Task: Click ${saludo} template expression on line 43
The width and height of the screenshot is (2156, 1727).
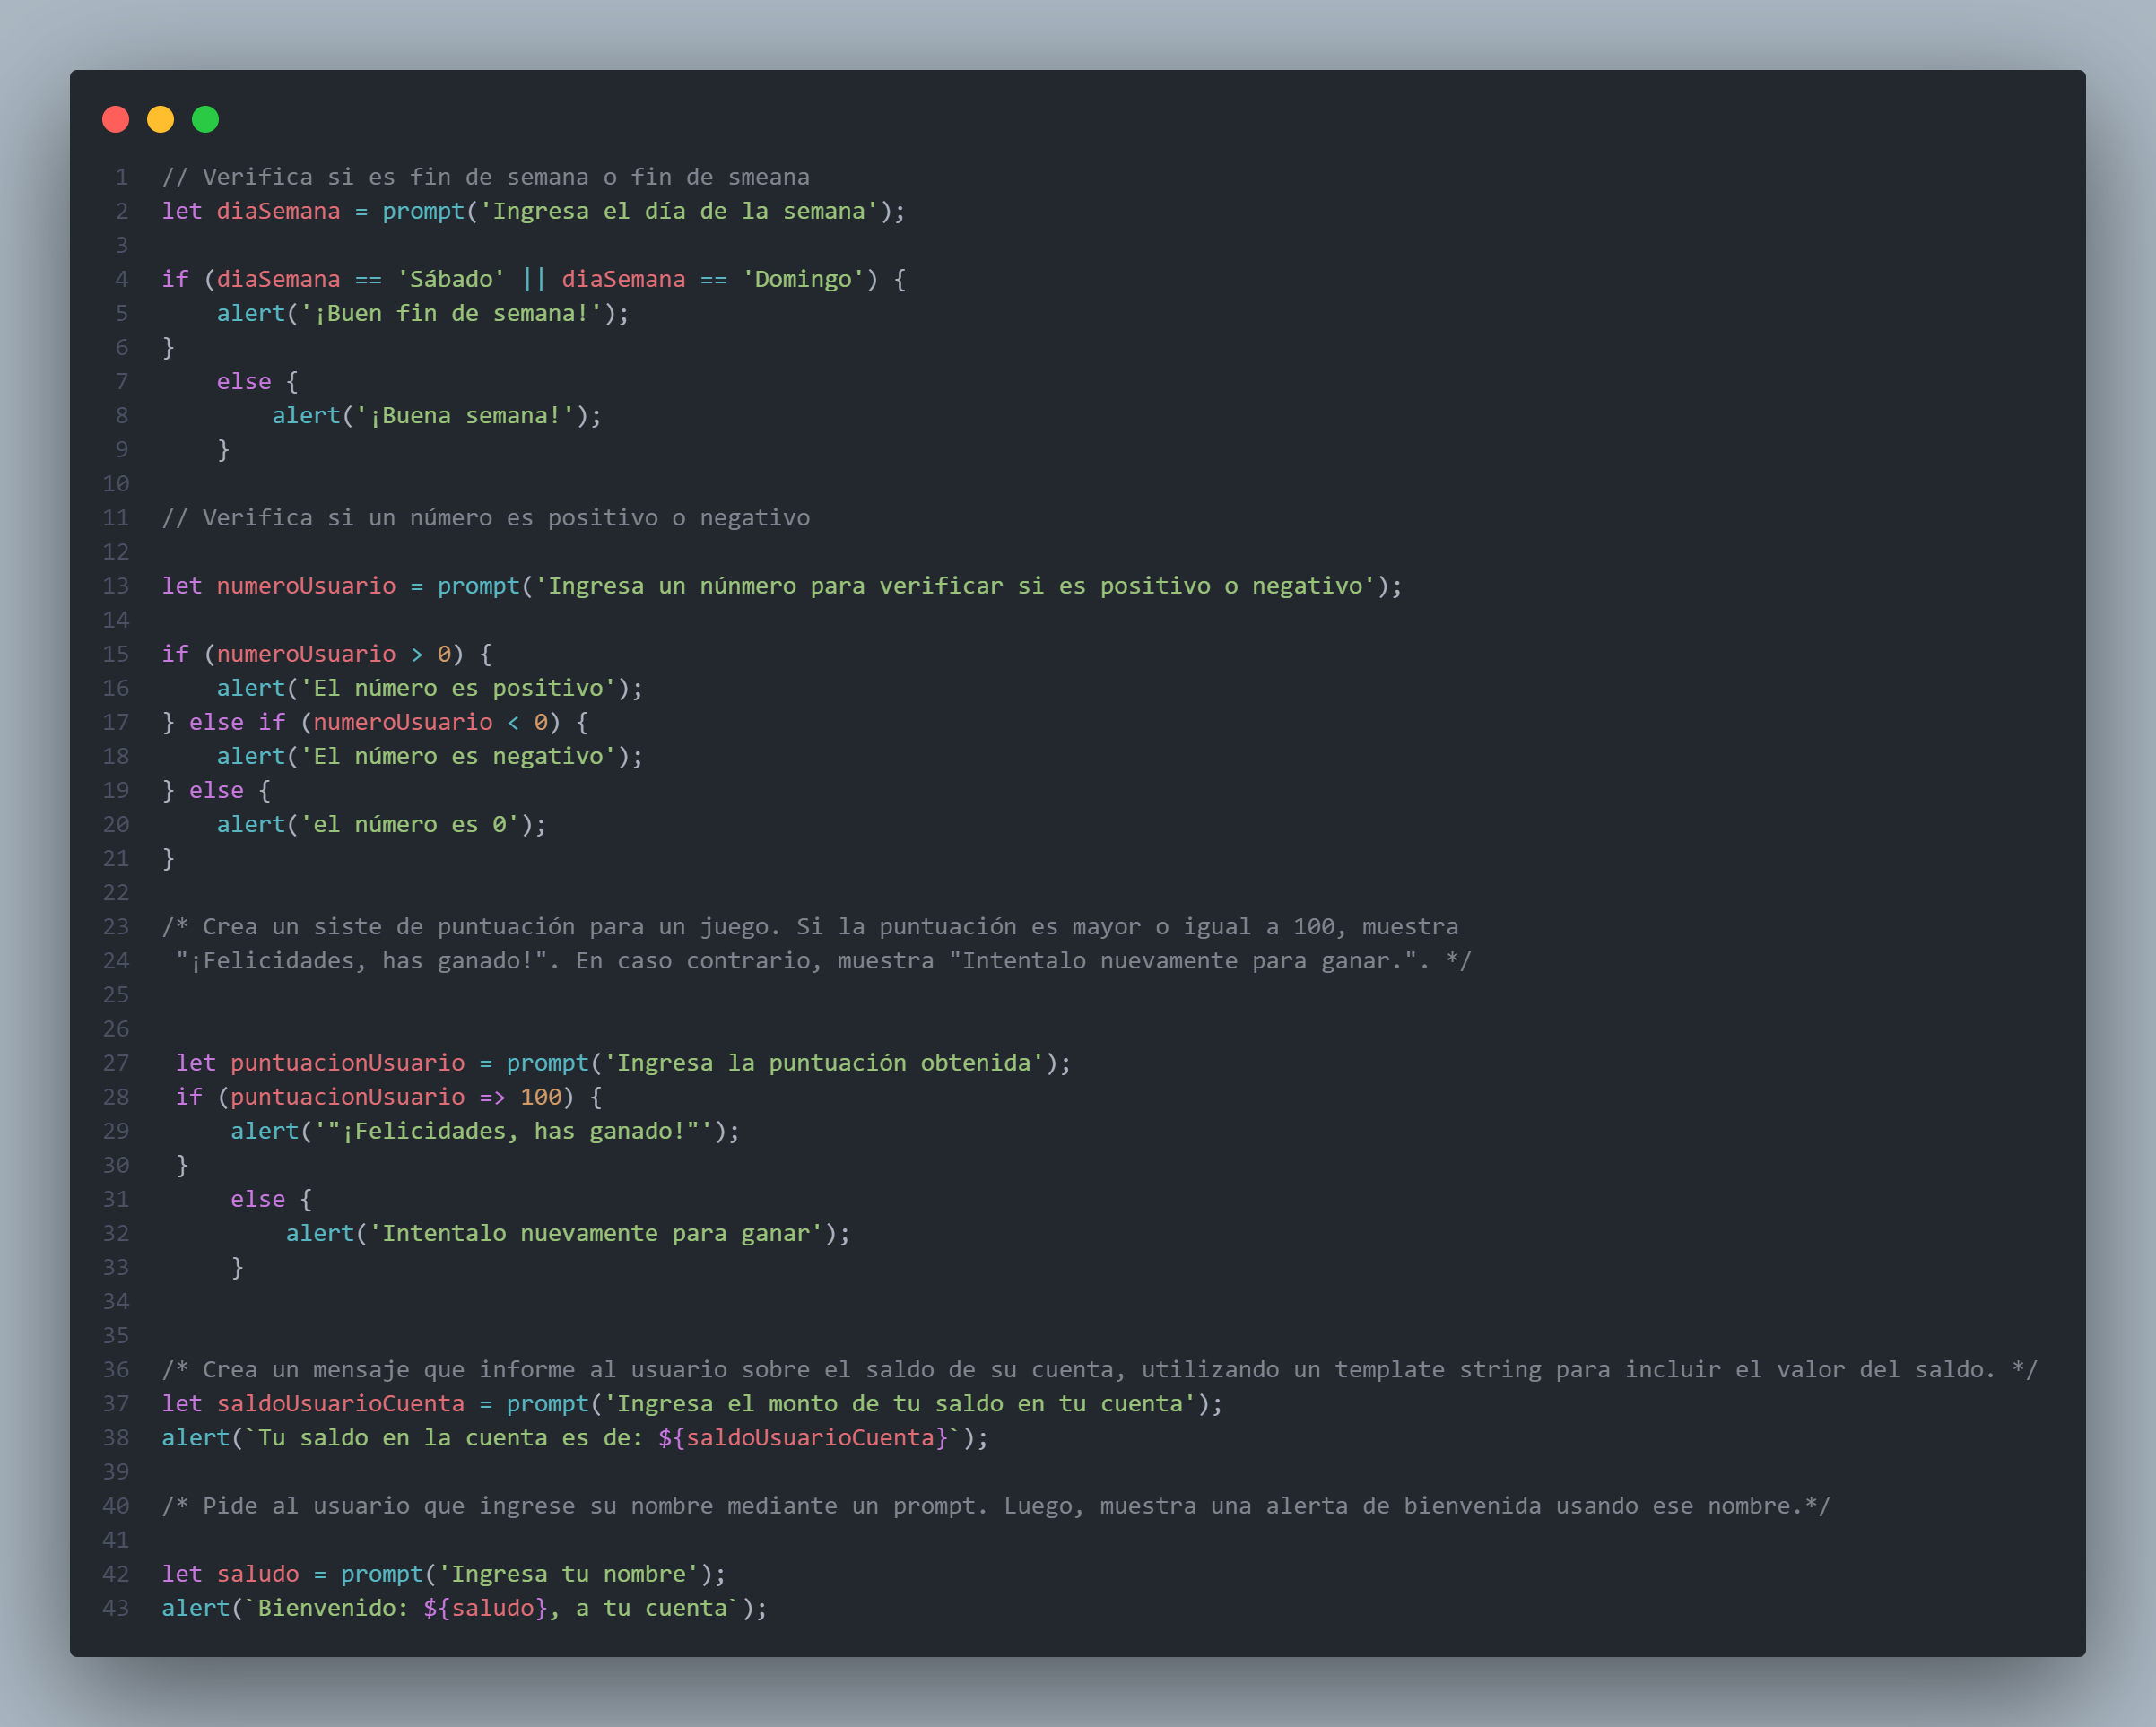Action: [485, 1608]
